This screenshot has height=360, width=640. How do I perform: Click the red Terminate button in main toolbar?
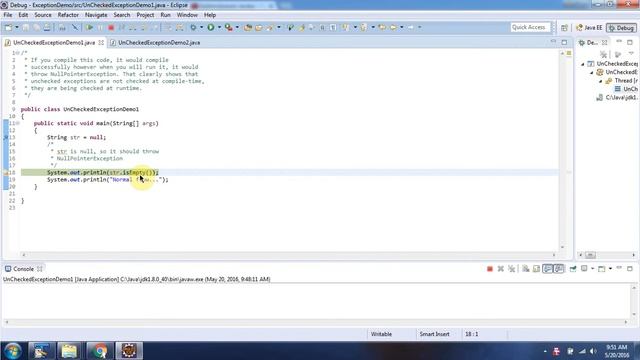[x=111, y=27]
